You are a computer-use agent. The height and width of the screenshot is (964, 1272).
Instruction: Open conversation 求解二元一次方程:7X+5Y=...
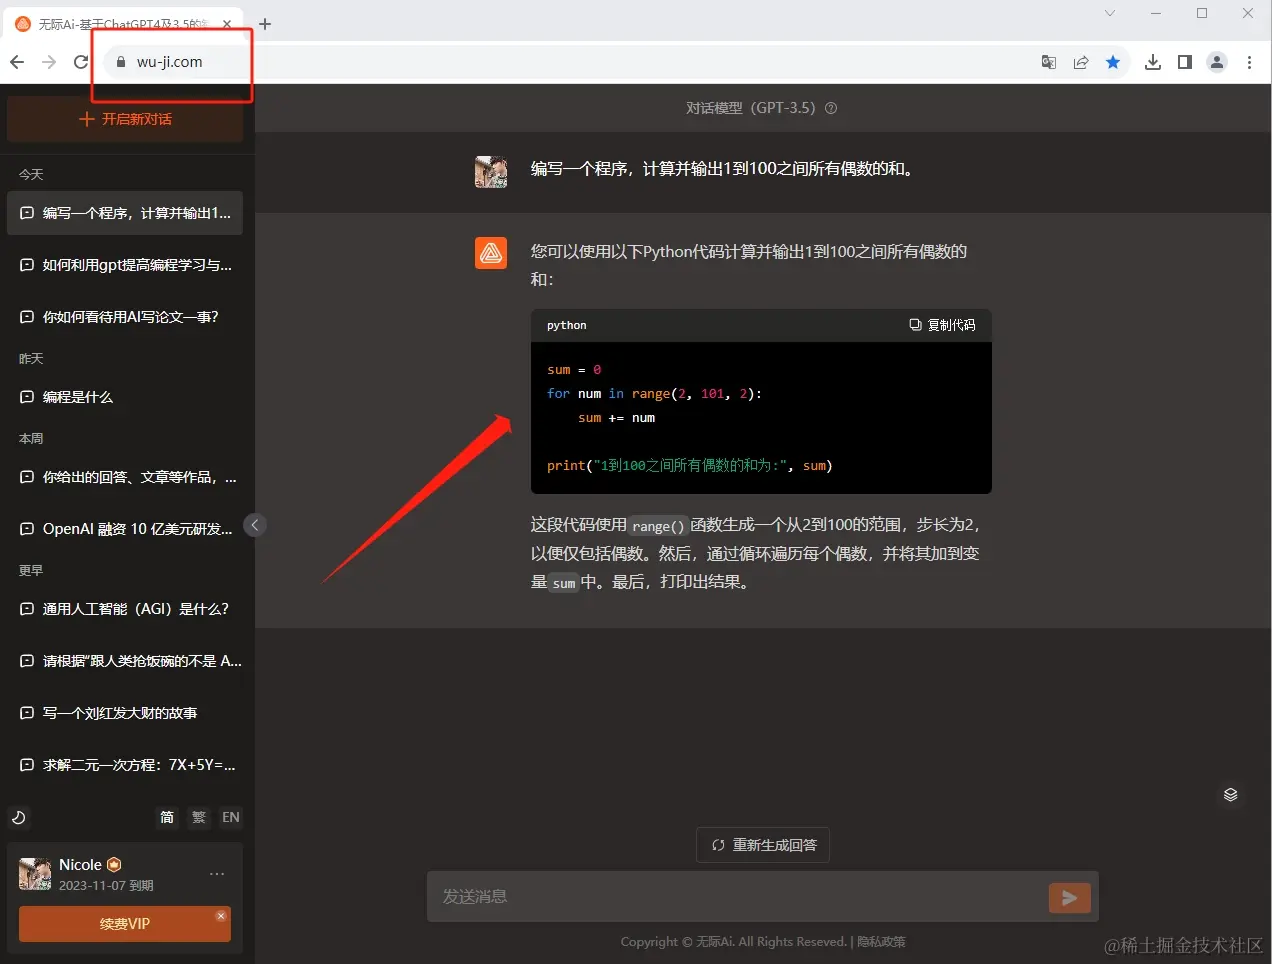point(125,765)
